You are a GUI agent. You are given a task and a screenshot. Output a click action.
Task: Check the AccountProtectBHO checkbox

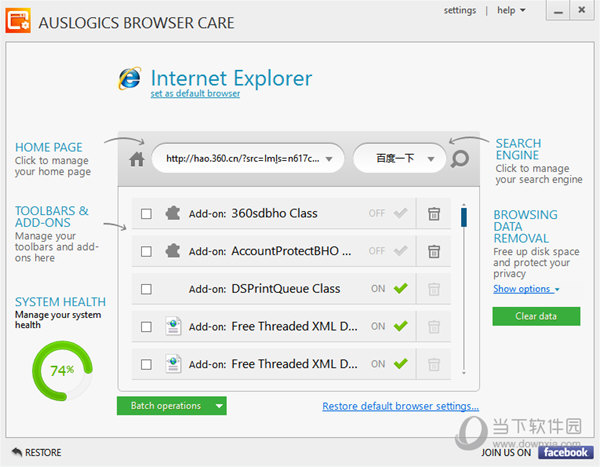click(146, 251)
